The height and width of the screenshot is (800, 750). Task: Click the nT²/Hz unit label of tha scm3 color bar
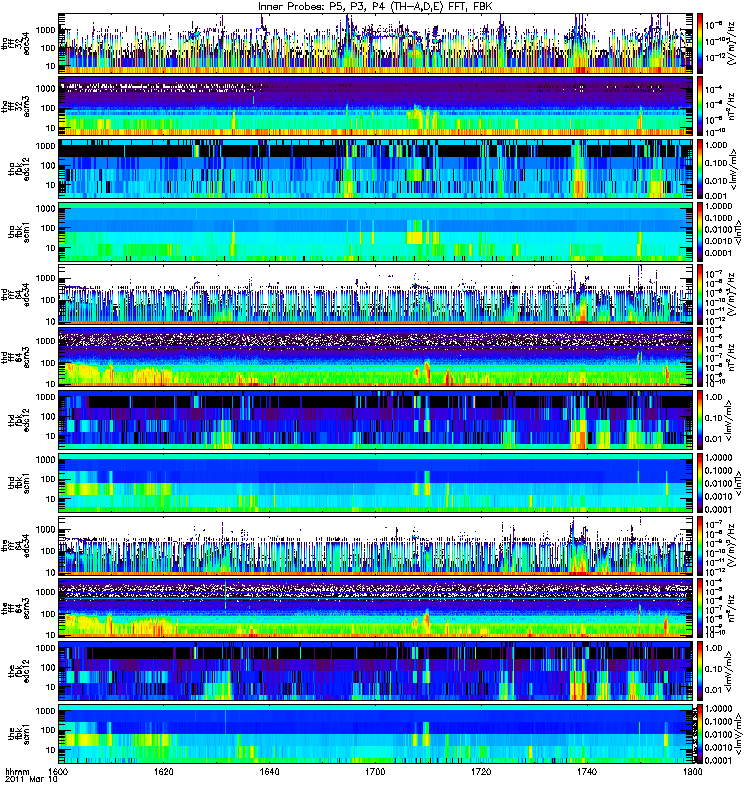(732, 106)
